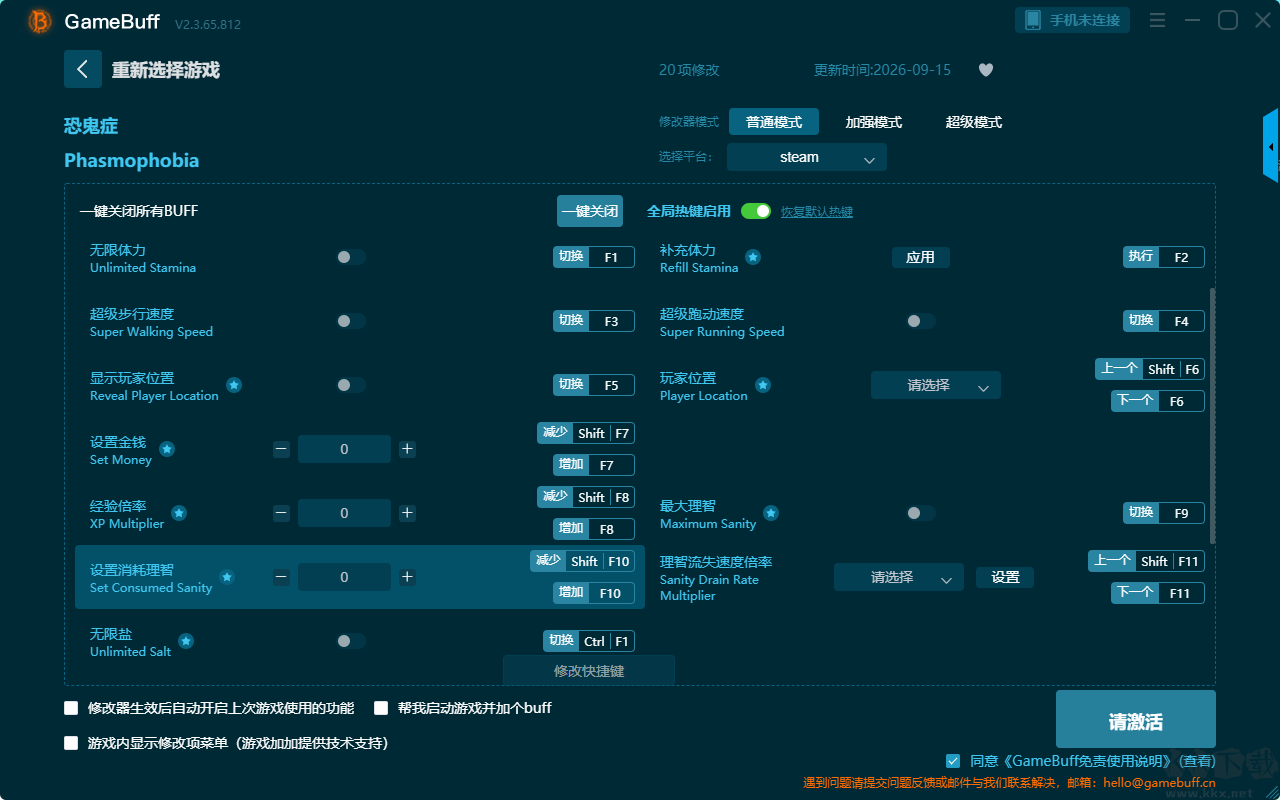This screenshot has width=1280, height=800.
Task: Toggle Unlimited Stamina switch
Action: 351,257
